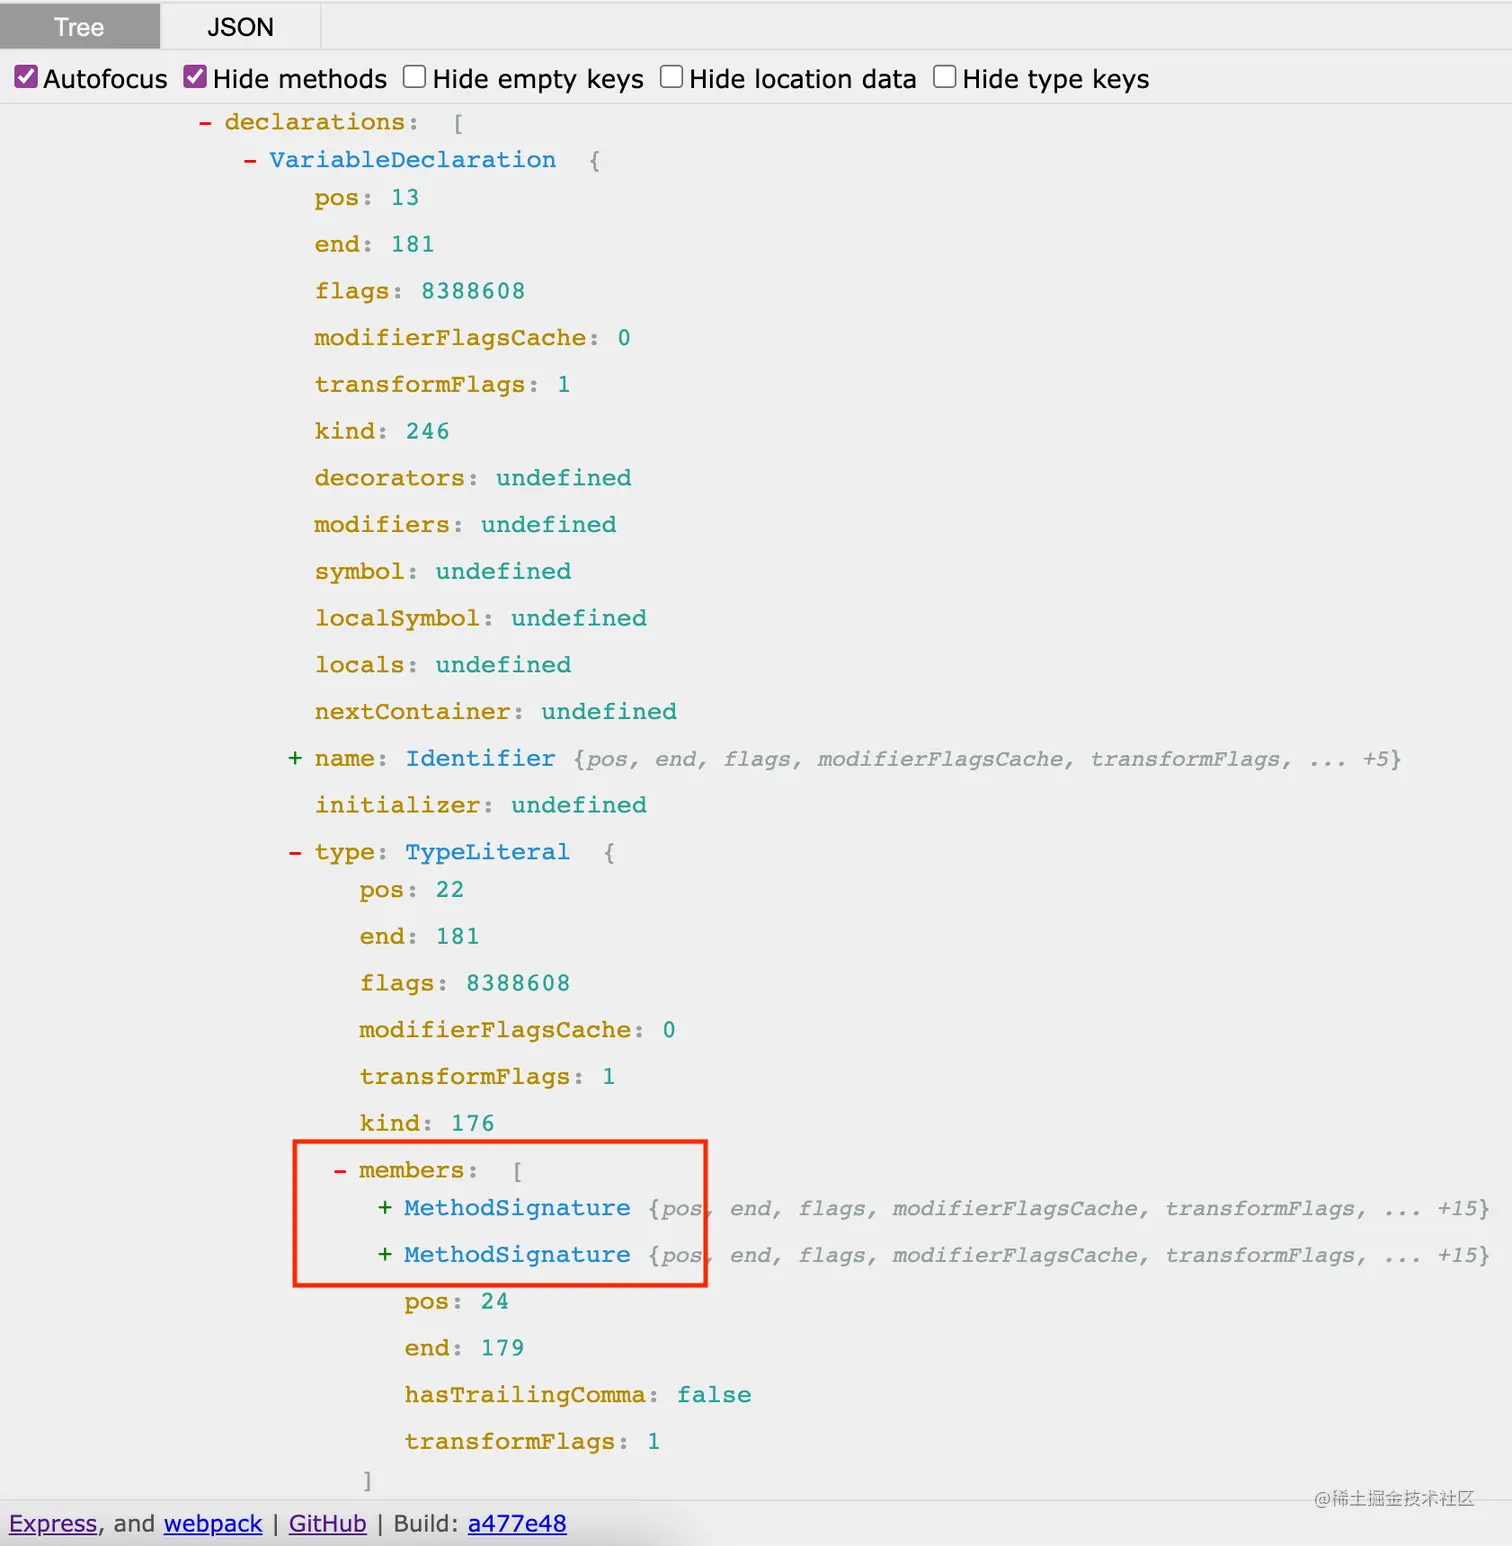Viewport: 1512px width, 1546px height.
Task: Click the Identifier node label
Action: [x=480, y=759]
